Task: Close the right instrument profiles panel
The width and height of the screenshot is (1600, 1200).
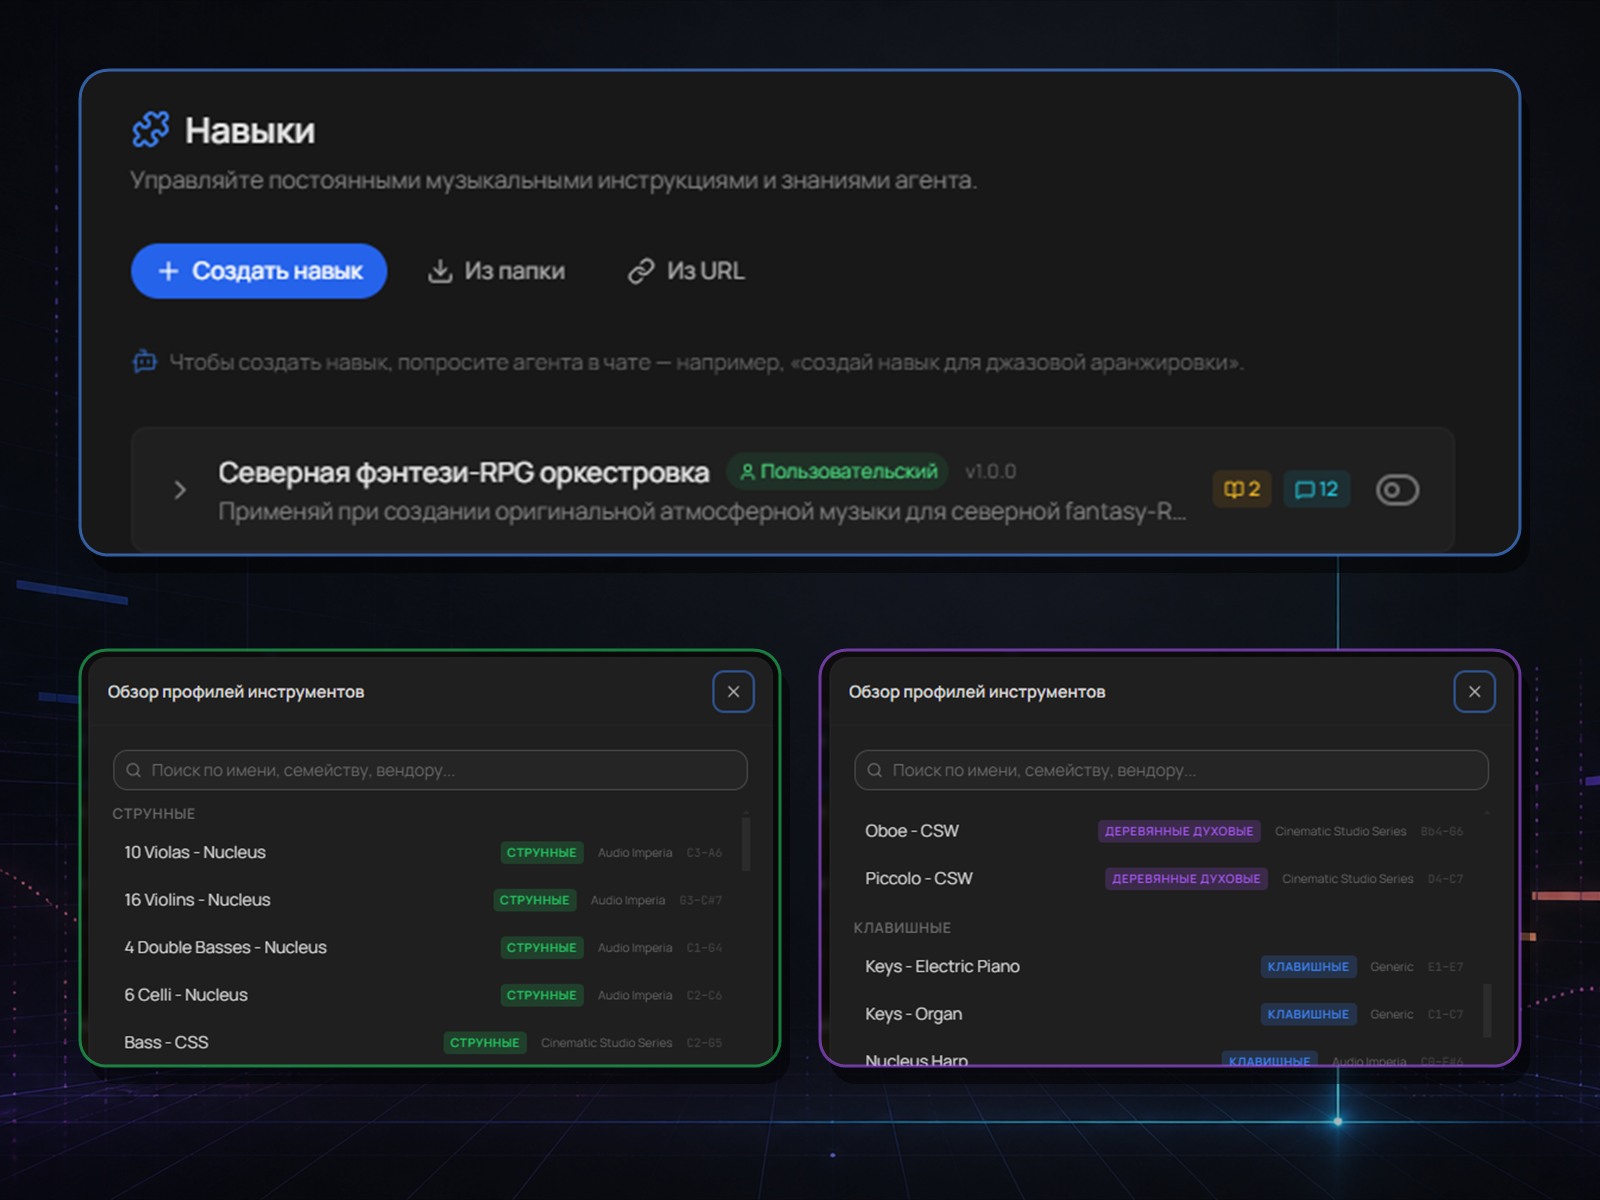Action: tap(1474, 692)
